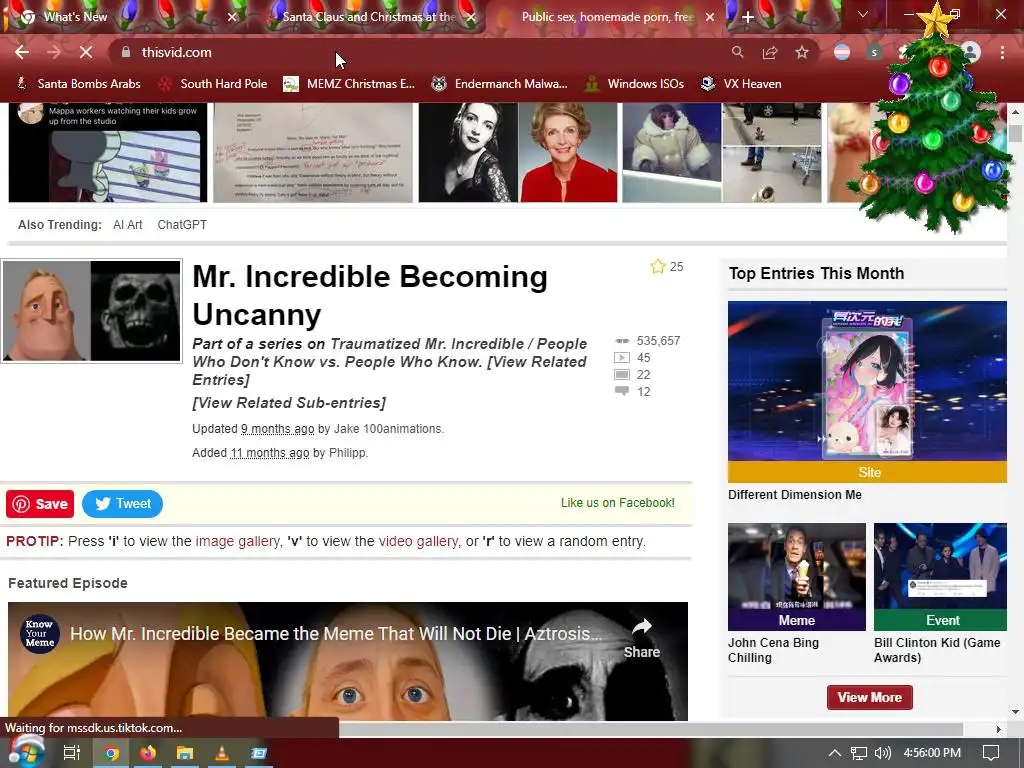Open the Windows ISOs bookmark
Viewport: 1024px width, 768px height.
tap(635, 84)
